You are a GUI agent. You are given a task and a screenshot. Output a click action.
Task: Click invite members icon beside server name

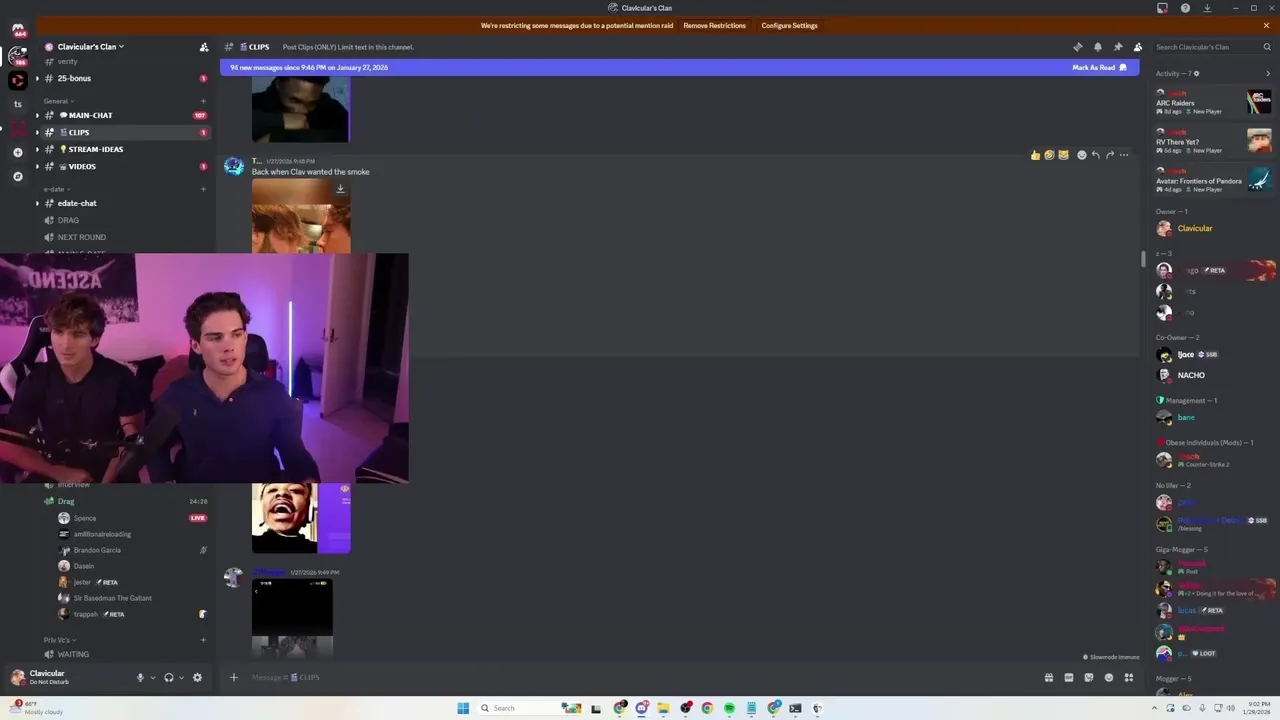pos(204,47)
